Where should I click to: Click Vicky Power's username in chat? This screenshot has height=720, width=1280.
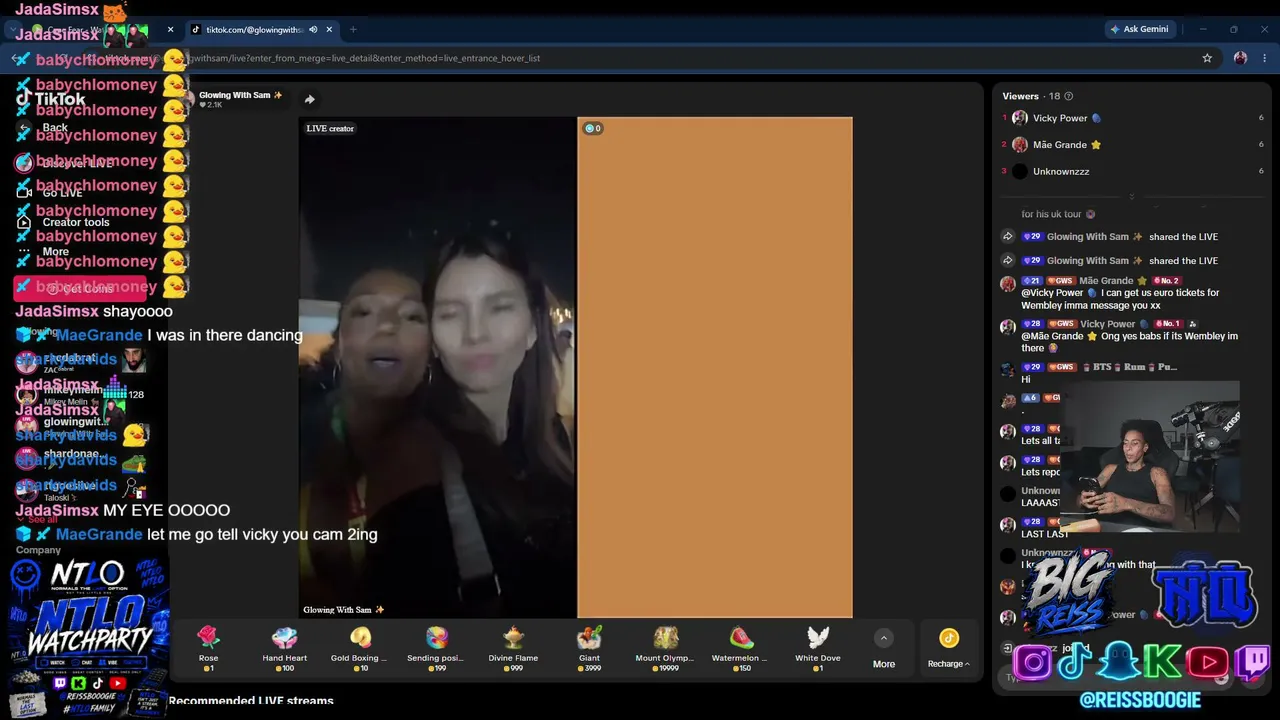point(1107,324)
